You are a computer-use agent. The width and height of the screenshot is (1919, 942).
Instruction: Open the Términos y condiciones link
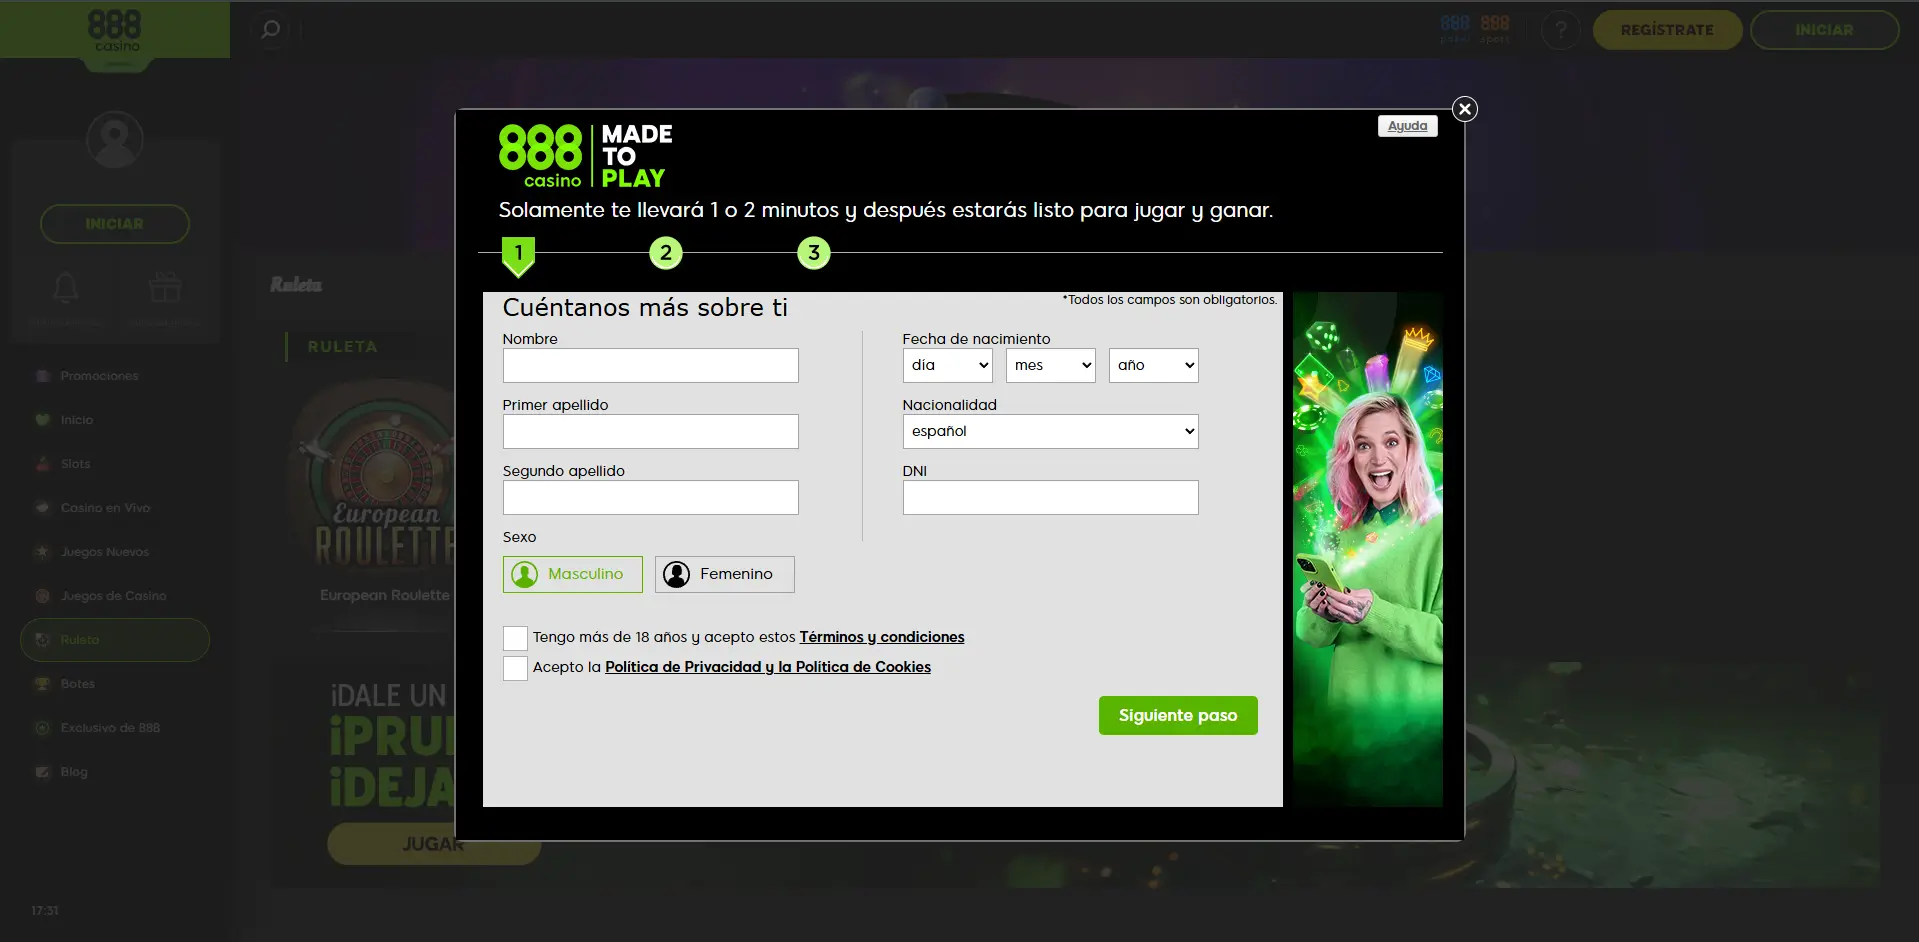pyautogui.click(x=881, y=637)
